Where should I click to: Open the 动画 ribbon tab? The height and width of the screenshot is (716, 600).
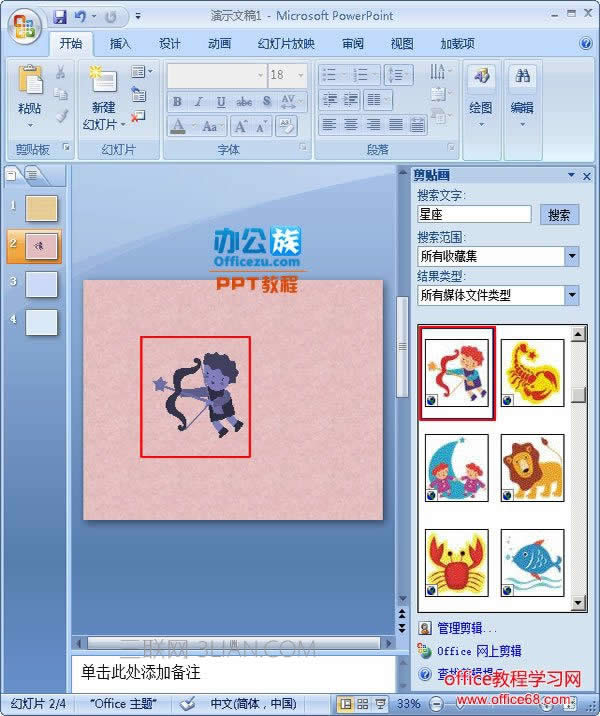tap(219, 44)
